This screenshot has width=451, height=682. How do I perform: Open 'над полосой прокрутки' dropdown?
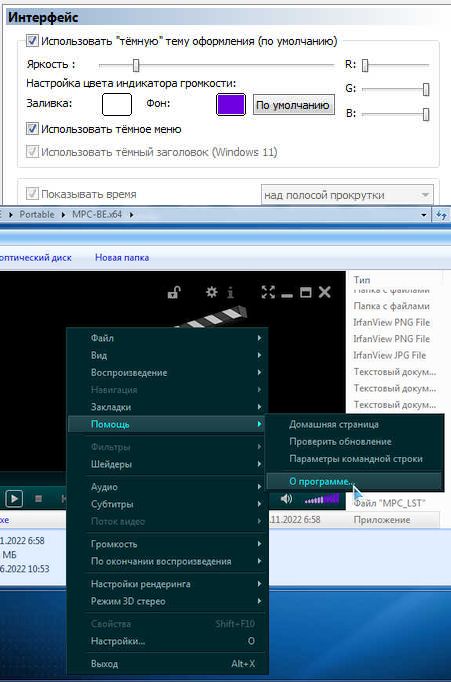click(x=347, y=195)
